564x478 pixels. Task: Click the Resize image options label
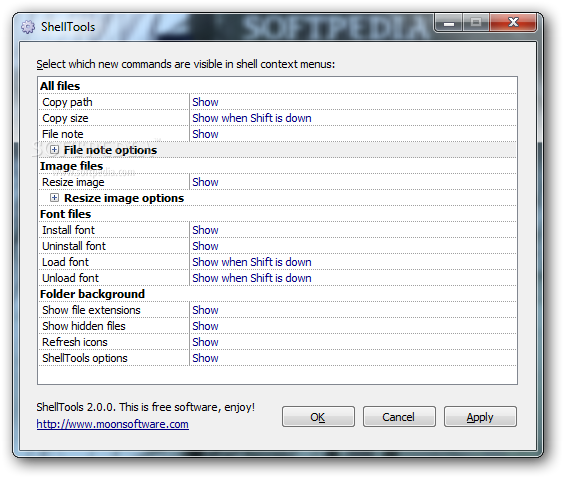(x=124, y=198)
